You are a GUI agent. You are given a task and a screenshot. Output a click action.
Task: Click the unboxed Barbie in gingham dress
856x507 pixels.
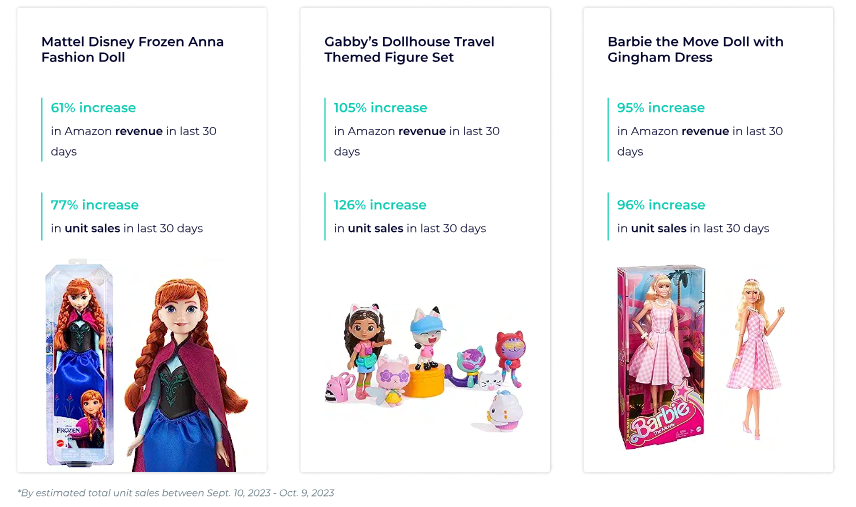(756, 357)
